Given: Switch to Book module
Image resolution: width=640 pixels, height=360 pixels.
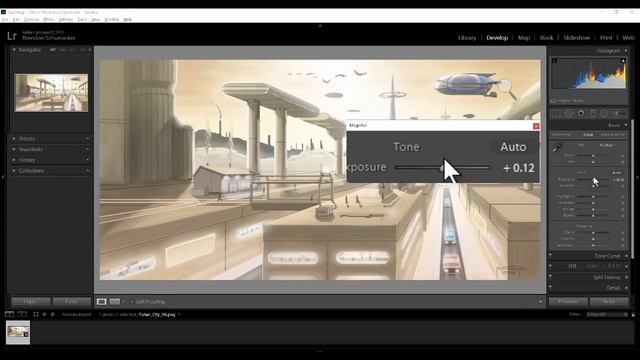Looking at the screenshot, I should (547, 38).
